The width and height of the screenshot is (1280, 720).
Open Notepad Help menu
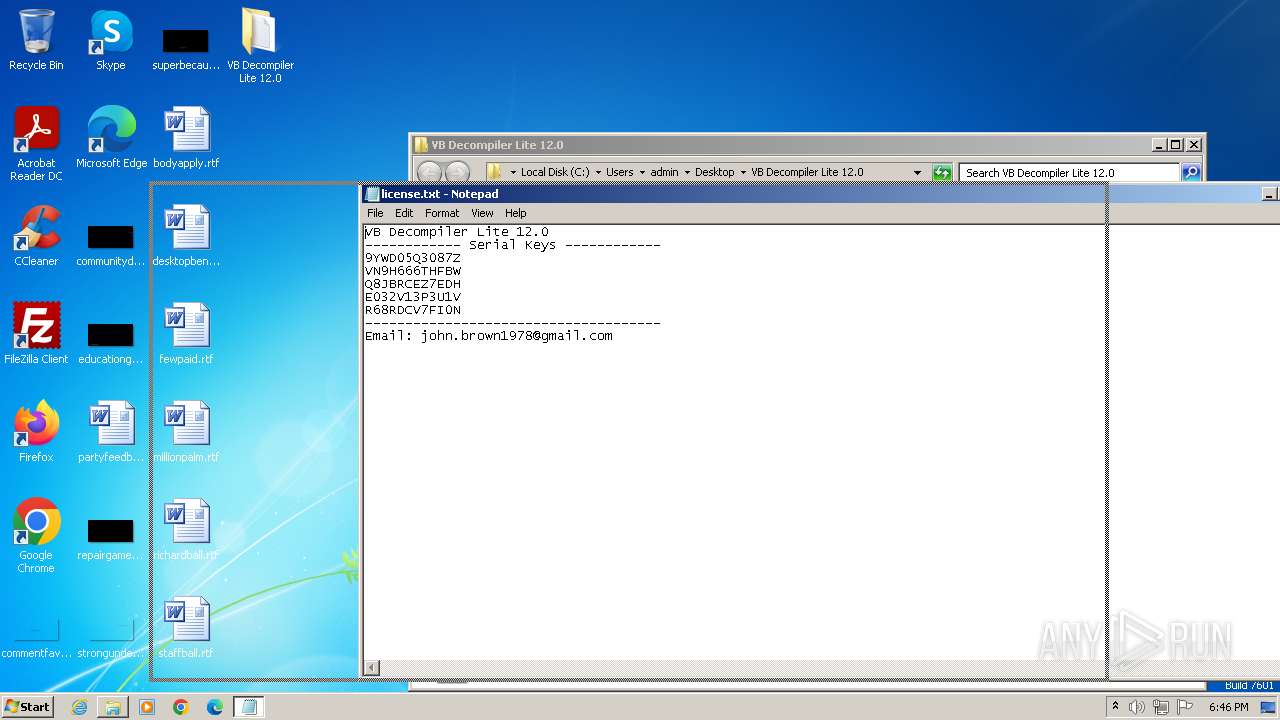[x=515, y=213]
